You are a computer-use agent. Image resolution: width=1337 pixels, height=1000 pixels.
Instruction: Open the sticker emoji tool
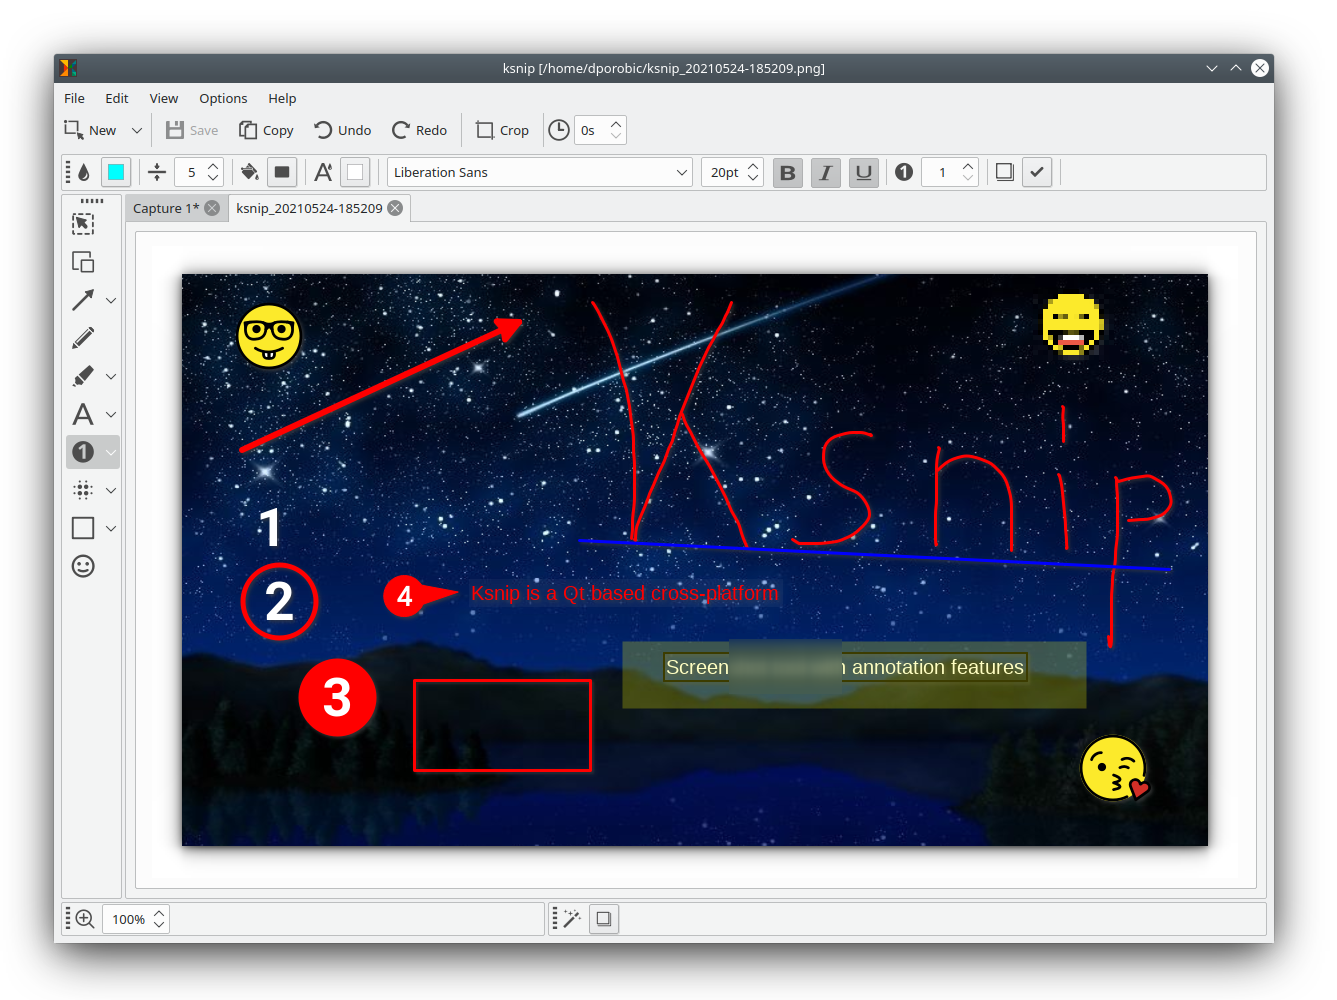83,566
